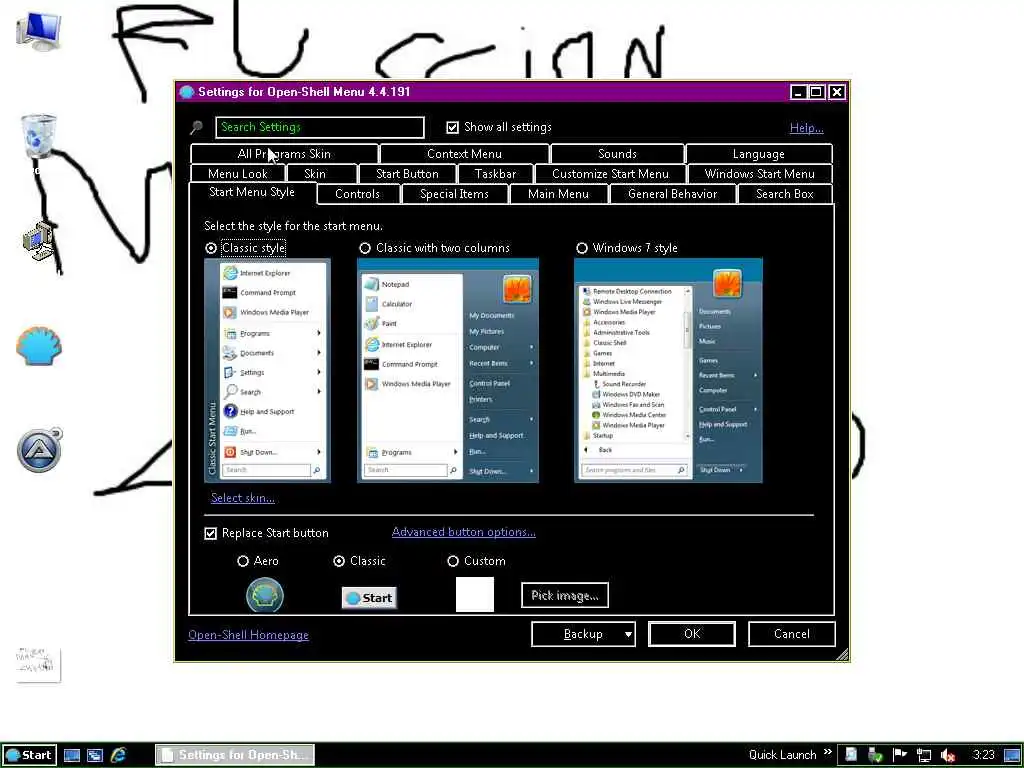Click the Show Desktop quick launch icon
1024x768 pixels.
click(x=72, y=755)
